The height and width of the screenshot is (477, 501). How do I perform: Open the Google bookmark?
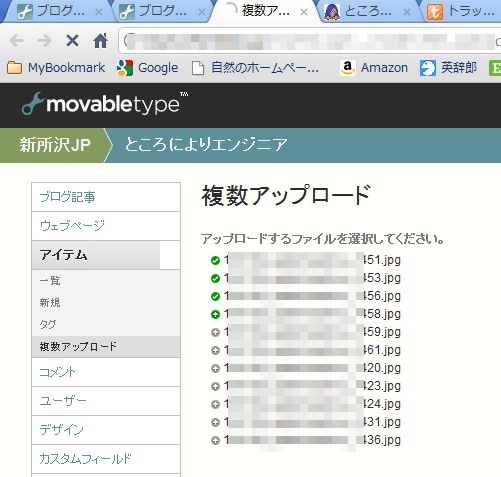[x=148, y=68]
